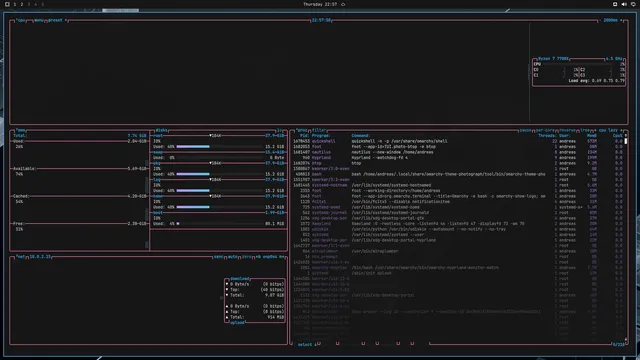This screenshot has height=360, width=640.
Task: Open the launcher icon in top bar
Action: click(x=7, y=4)
